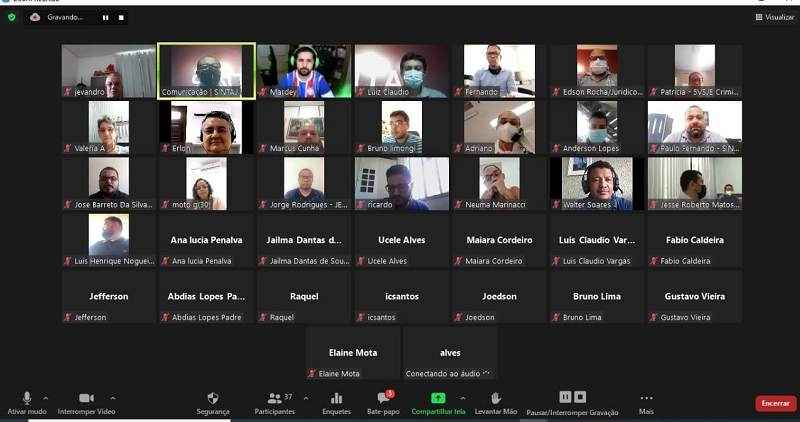
Task: Click the pause recording icon in bottom toolbar
Action: click(x=565, y=397)
